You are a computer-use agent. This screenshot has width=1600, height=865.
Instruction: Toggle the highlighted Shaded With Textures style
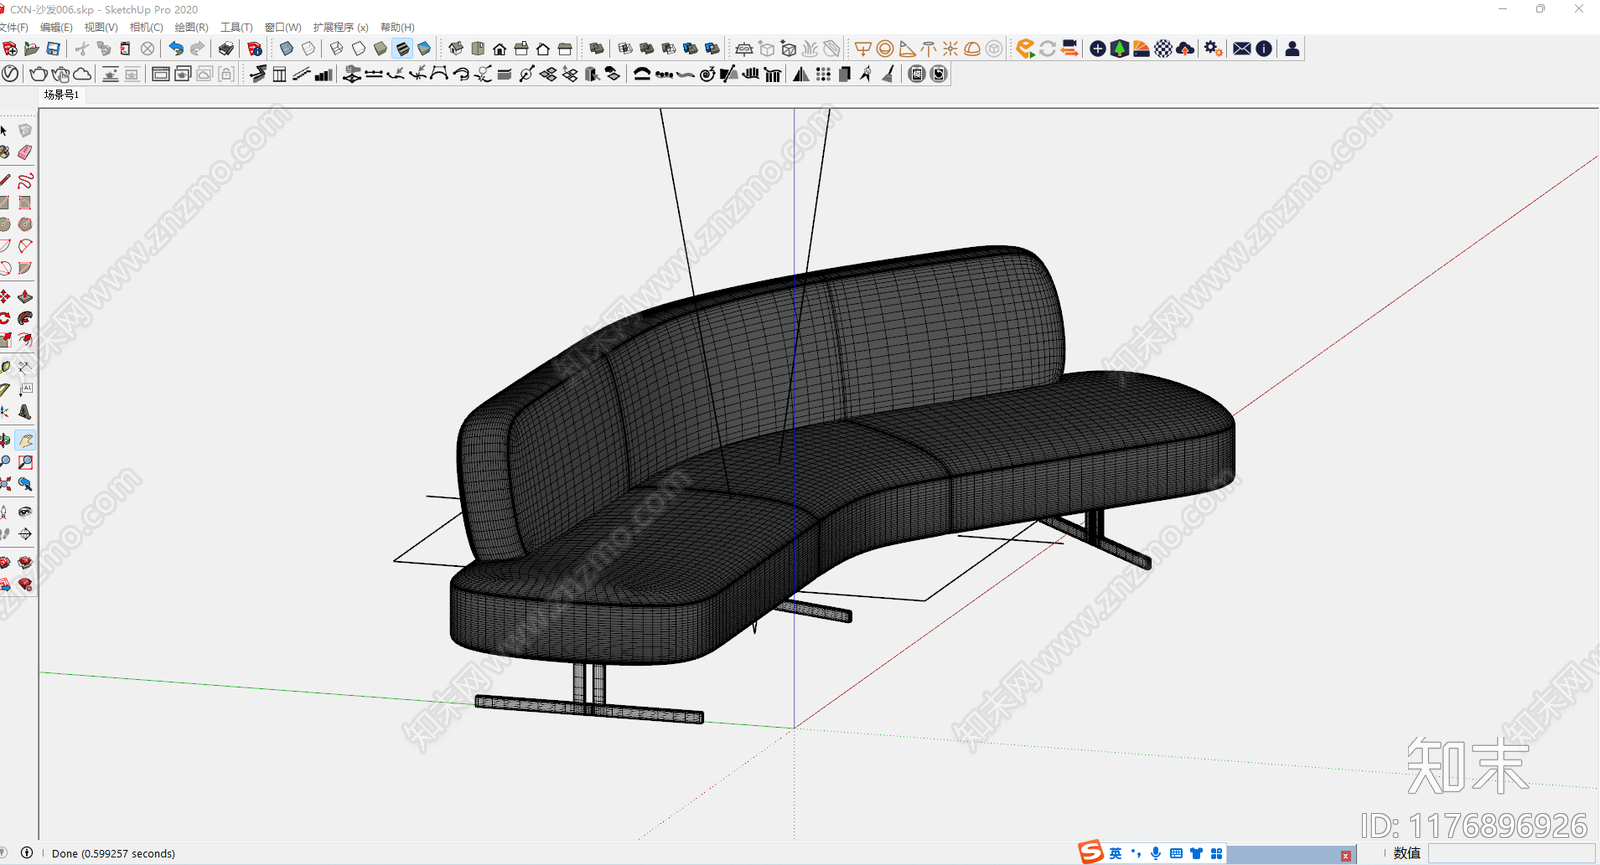[x=402, y=48]
